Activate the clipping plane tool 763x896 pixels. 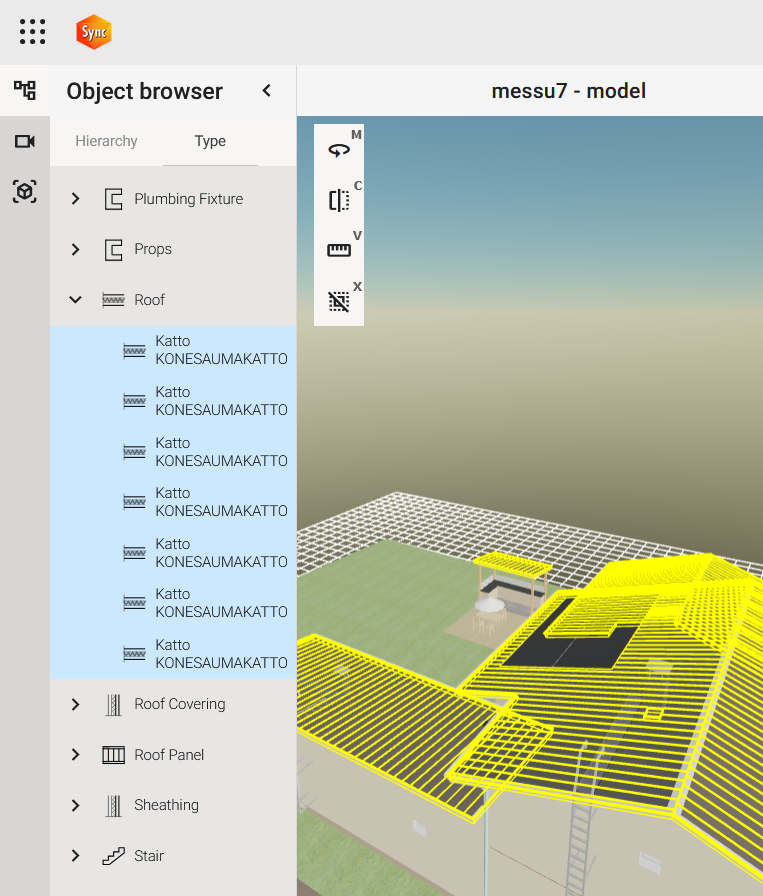point(339,200)
